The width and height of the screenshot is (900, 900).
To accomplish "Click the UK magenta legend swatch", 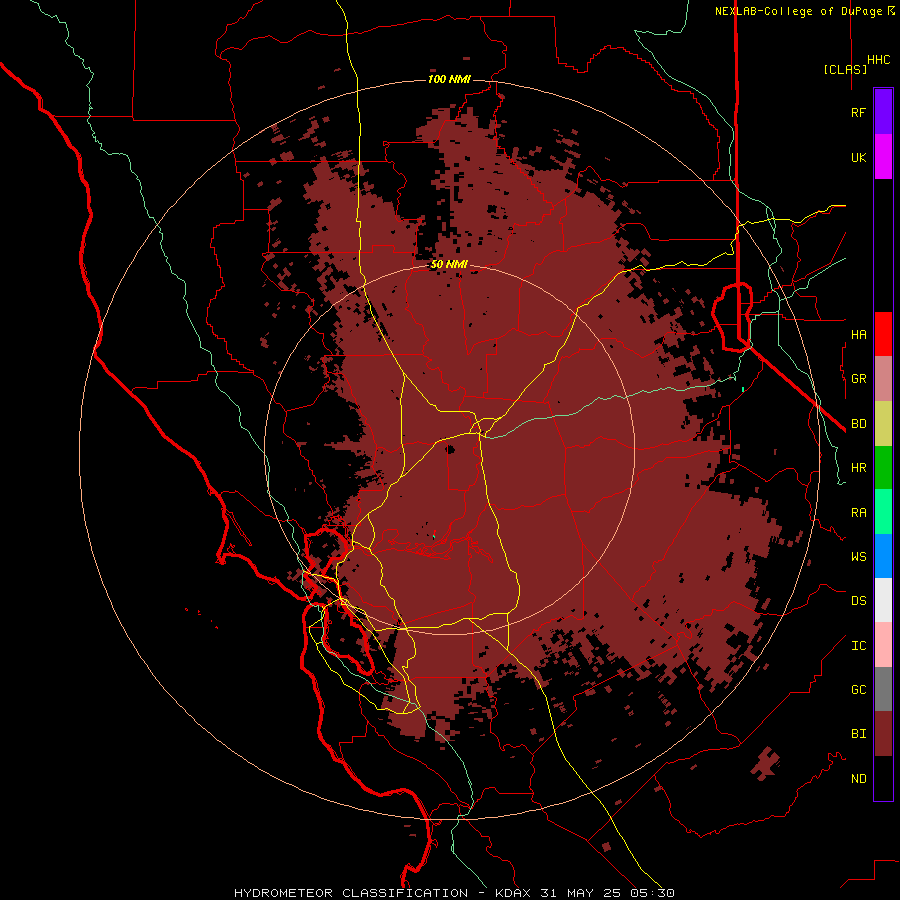I will click(x=883, y=157).
